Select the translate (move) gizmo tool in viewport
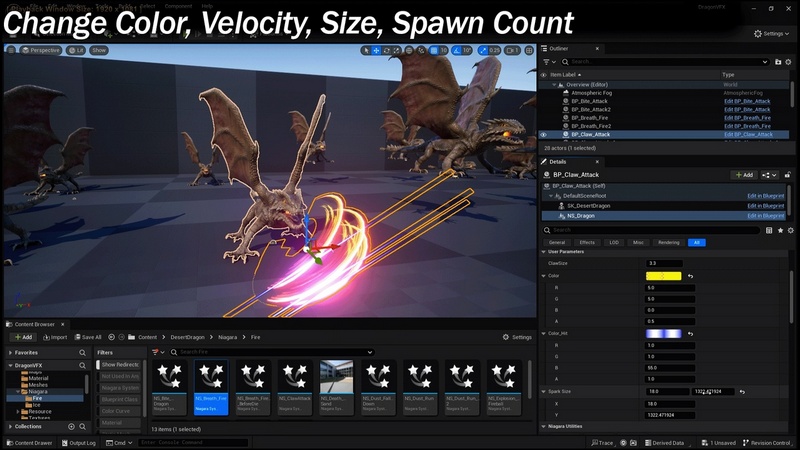This screenshot has width=800, height=450. tap(376, 50)
